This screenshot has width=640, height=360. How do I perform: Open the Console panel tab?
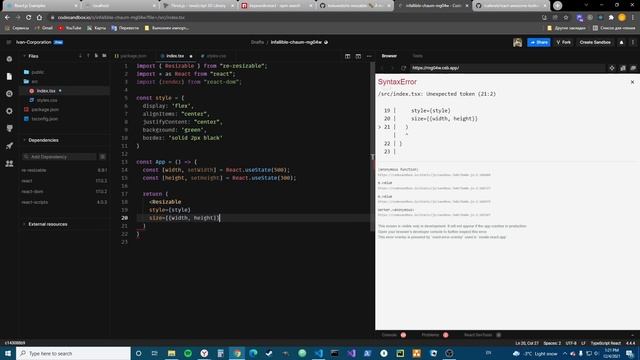(394, 335)
